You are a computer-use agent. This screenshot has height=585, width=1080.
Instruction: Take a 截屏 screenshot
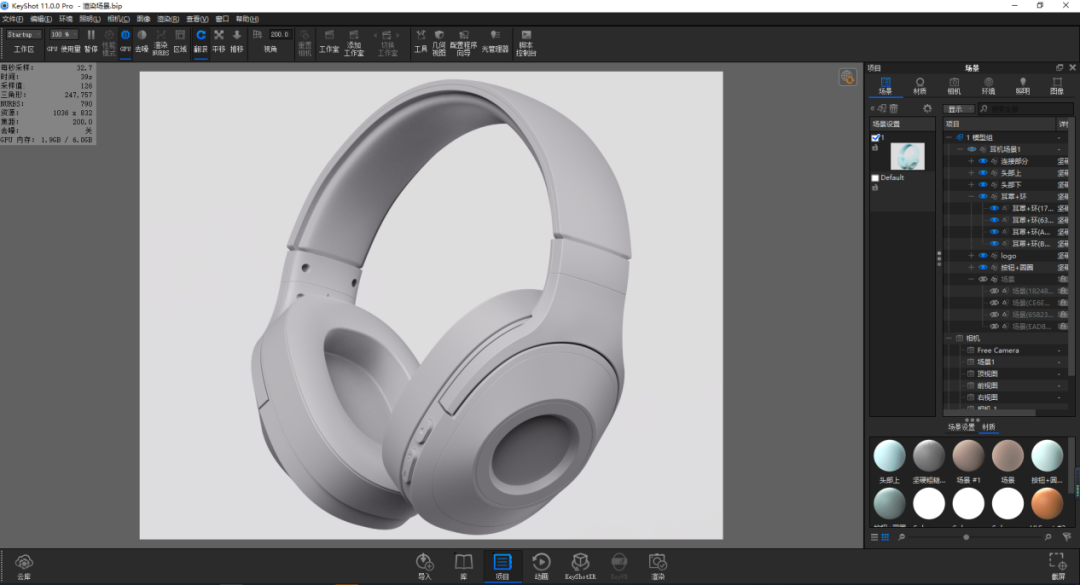tap(1057, 566)
